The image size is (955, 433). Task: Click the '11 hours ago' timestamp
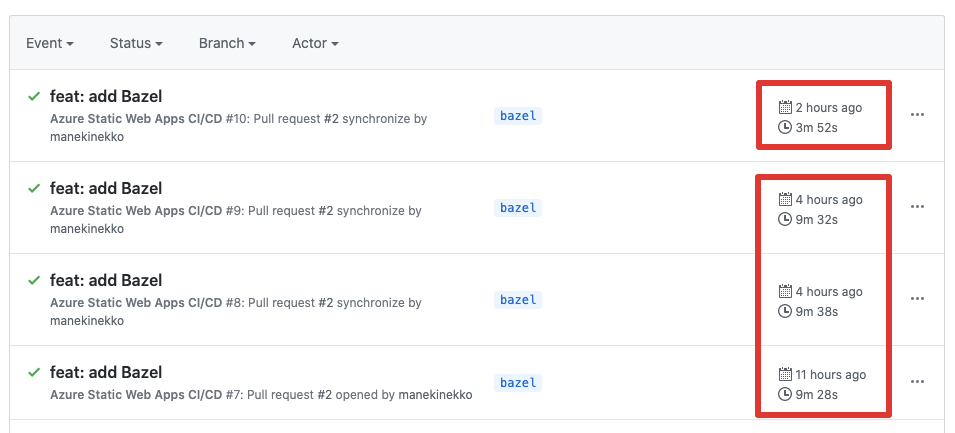click(x=830, y=375)
